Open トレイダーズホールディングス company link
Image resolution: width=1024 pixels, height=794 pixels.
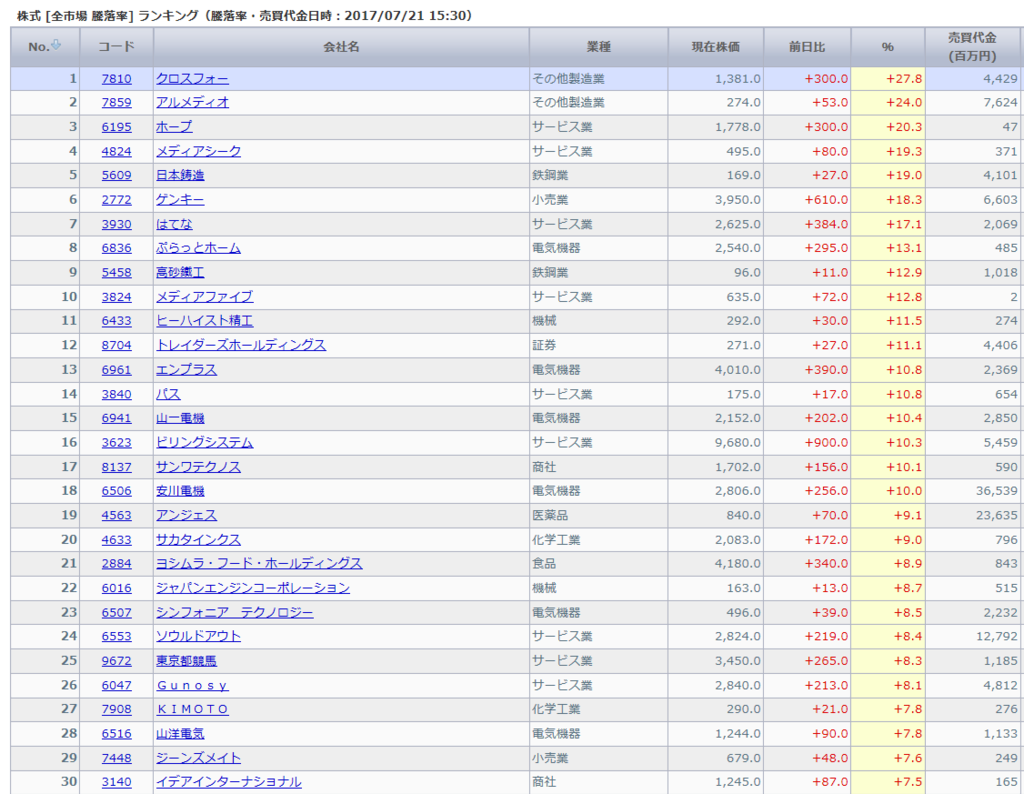tap(240, 345)
